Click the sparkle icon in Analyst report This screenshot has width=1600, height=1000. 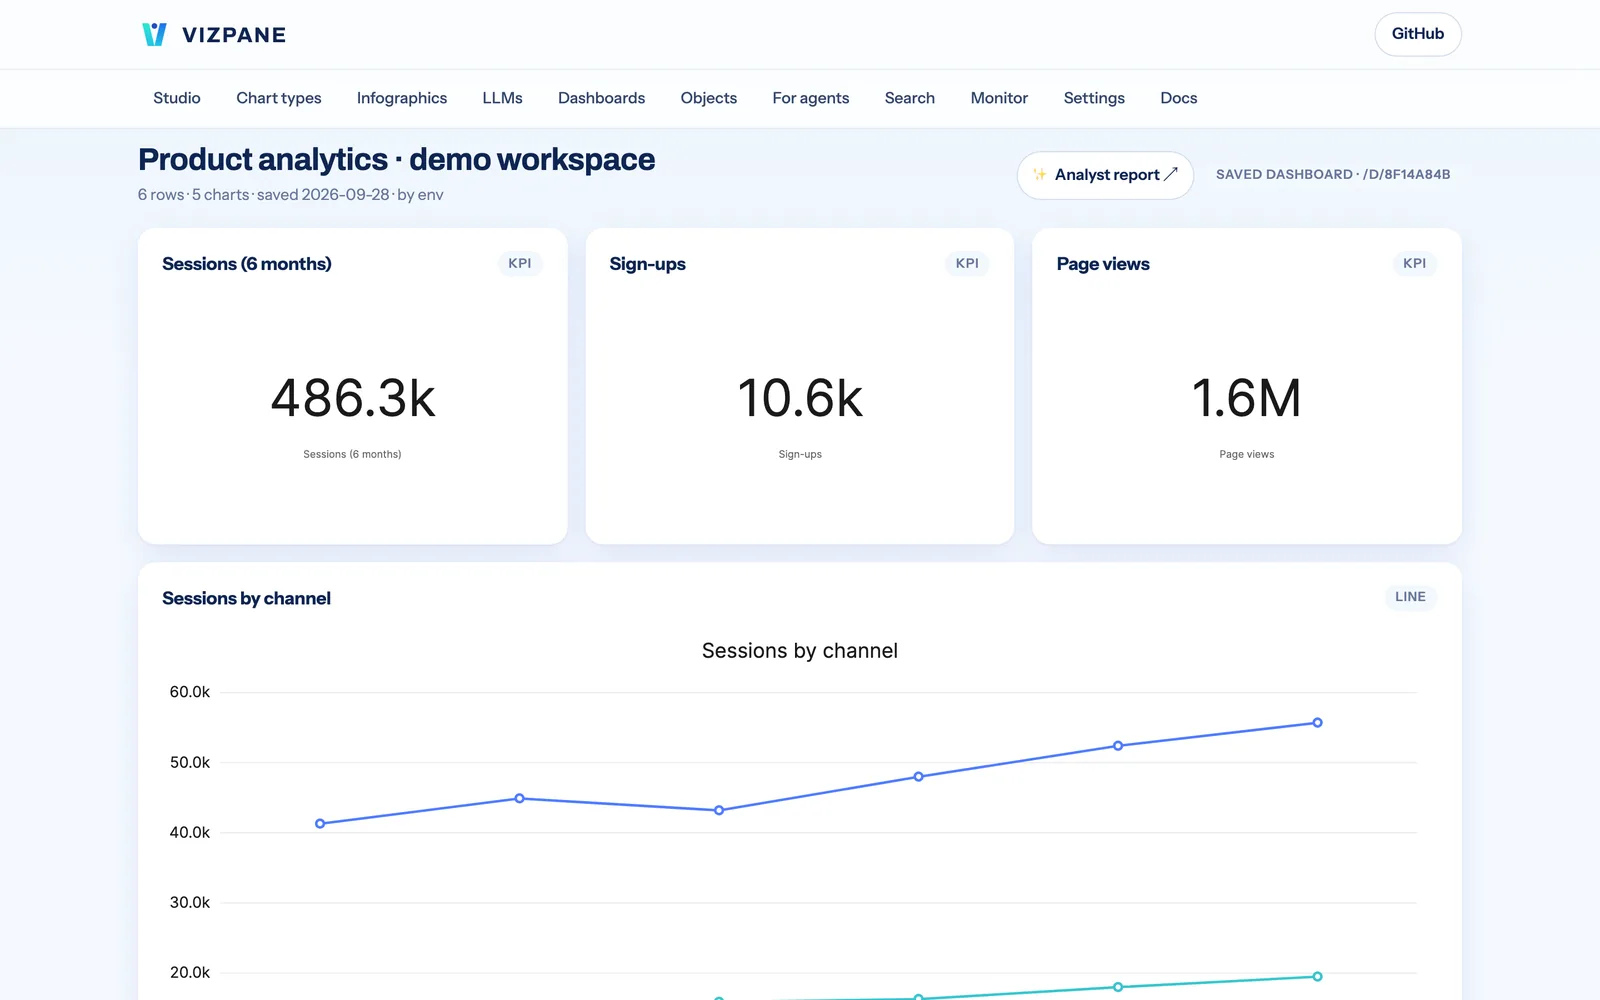tap(1040, 175)
